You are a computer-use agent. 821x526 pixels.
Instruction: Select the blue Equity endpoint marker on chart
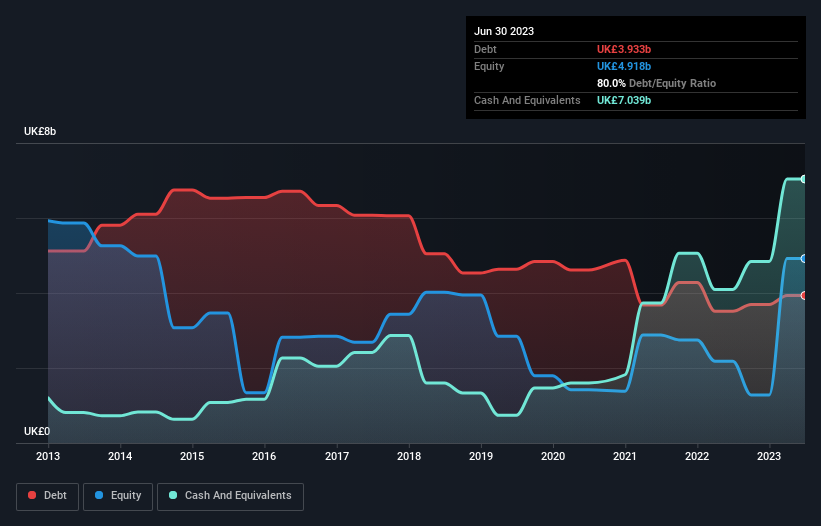804,259
